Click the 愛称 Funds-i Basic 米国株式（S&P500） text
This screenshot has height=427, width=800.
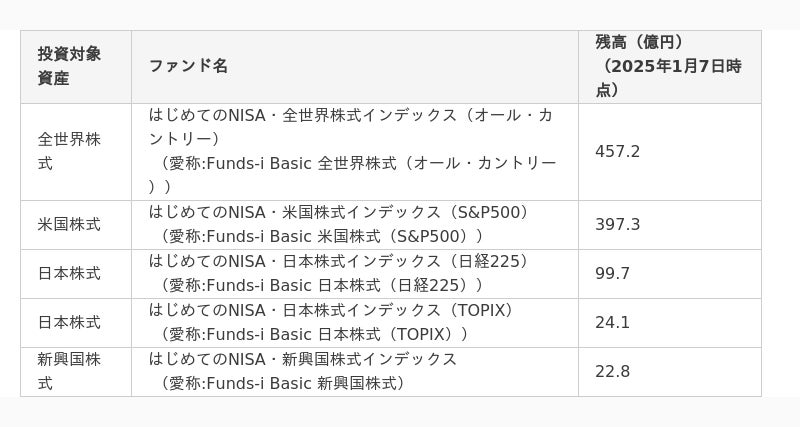pos(320,237)
